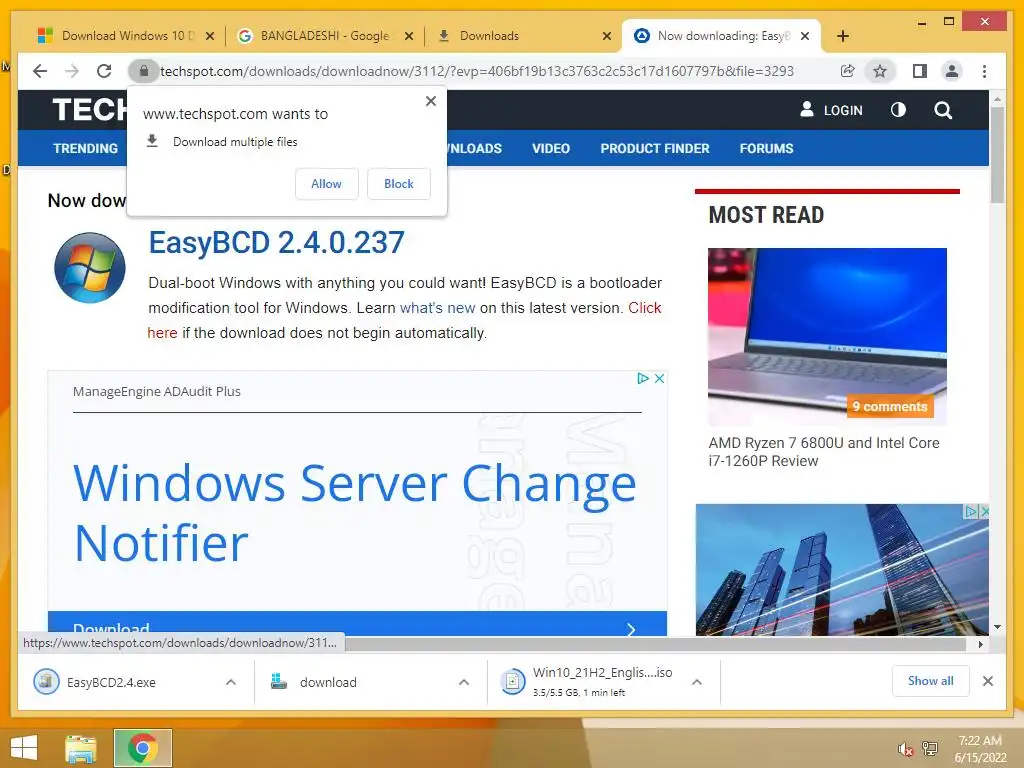Viewport: 1024px width, 768px height.
Task: Click the blue Download ad button
Action: point(357,624)
